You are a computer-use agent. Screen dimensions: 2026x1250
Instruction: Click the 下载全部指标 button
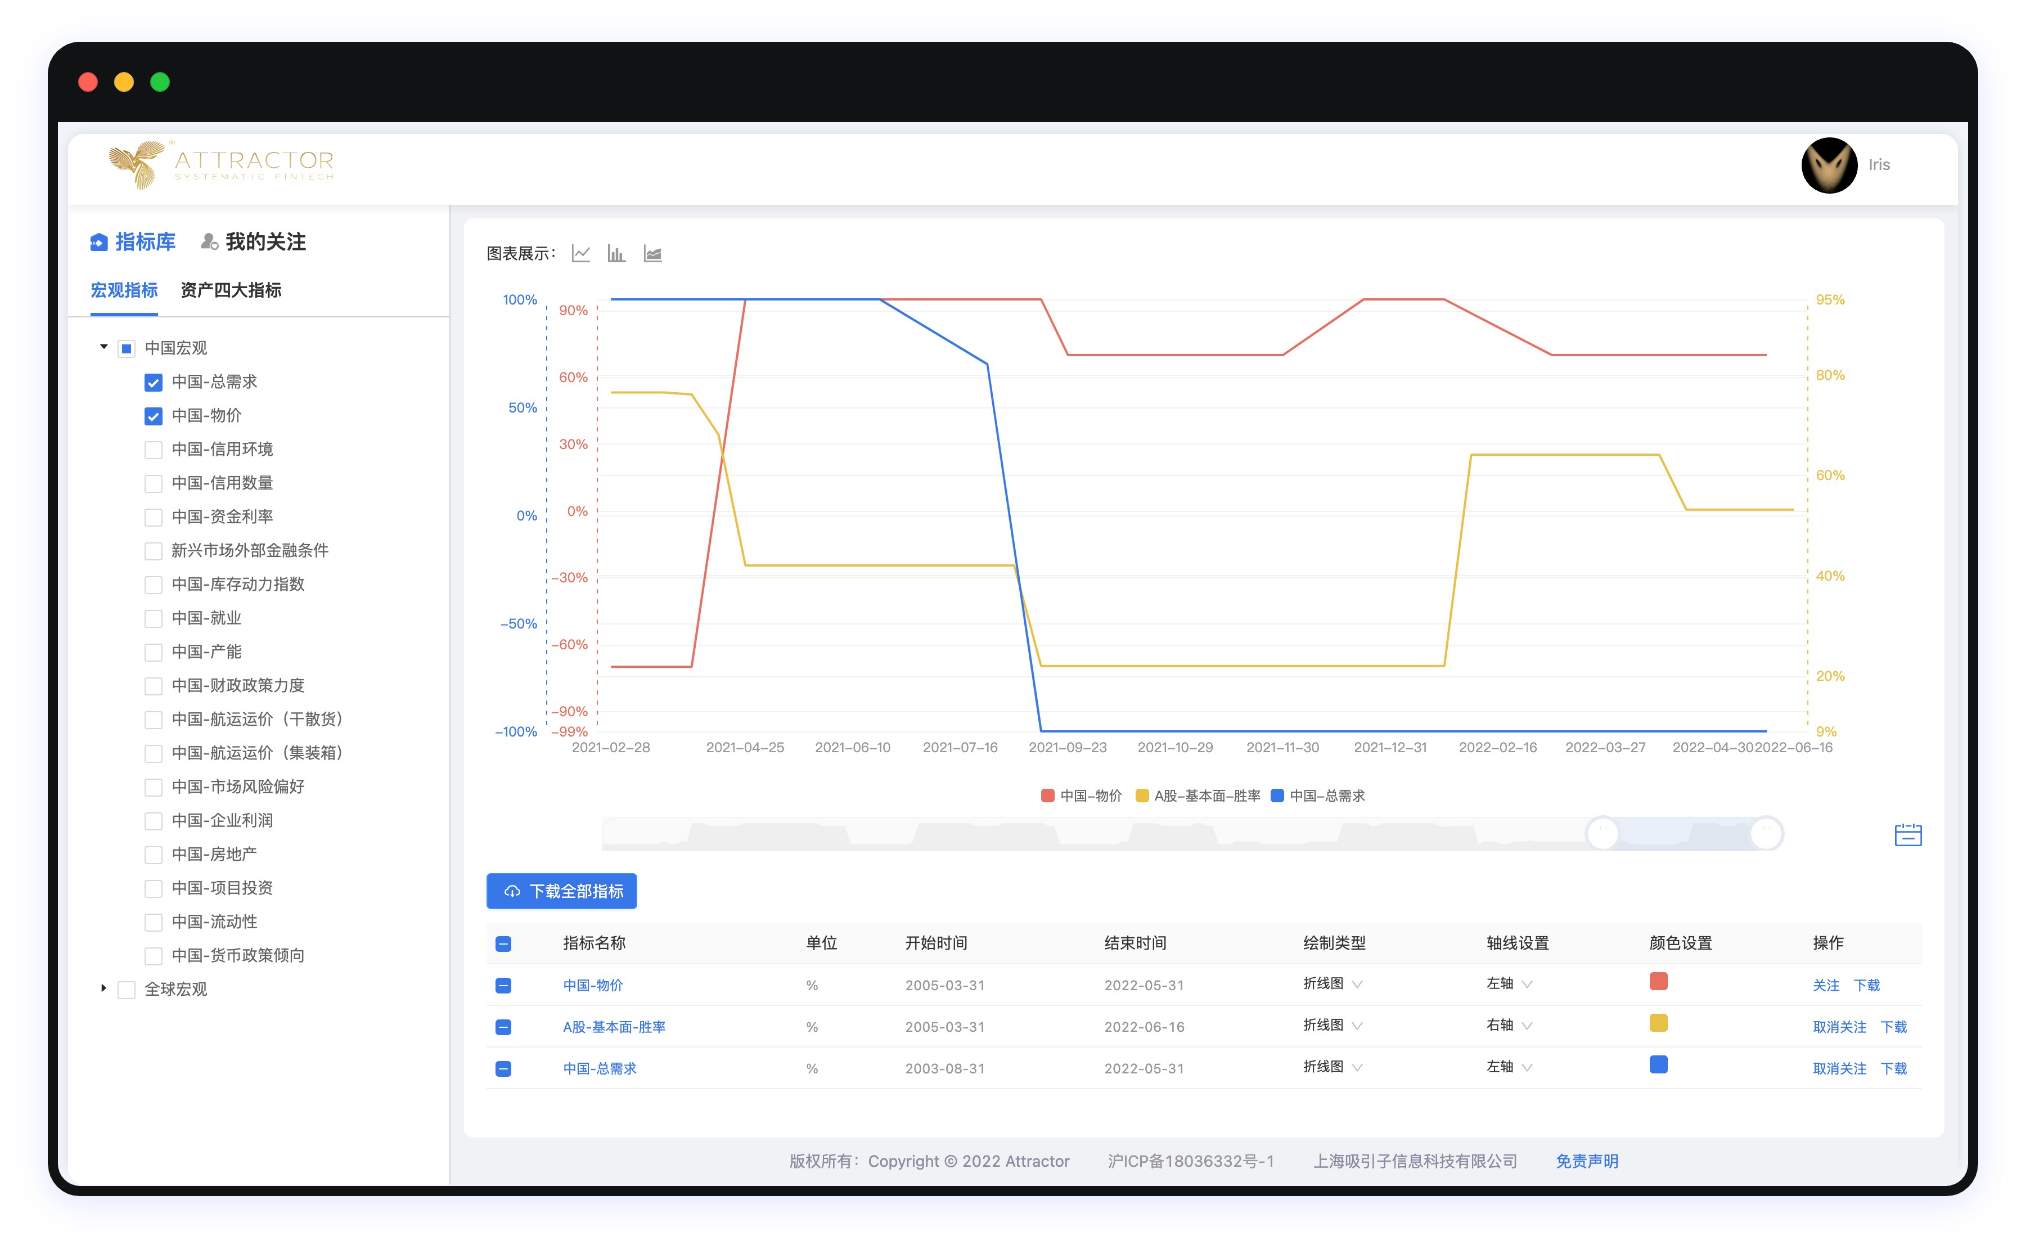click(562, 891)
